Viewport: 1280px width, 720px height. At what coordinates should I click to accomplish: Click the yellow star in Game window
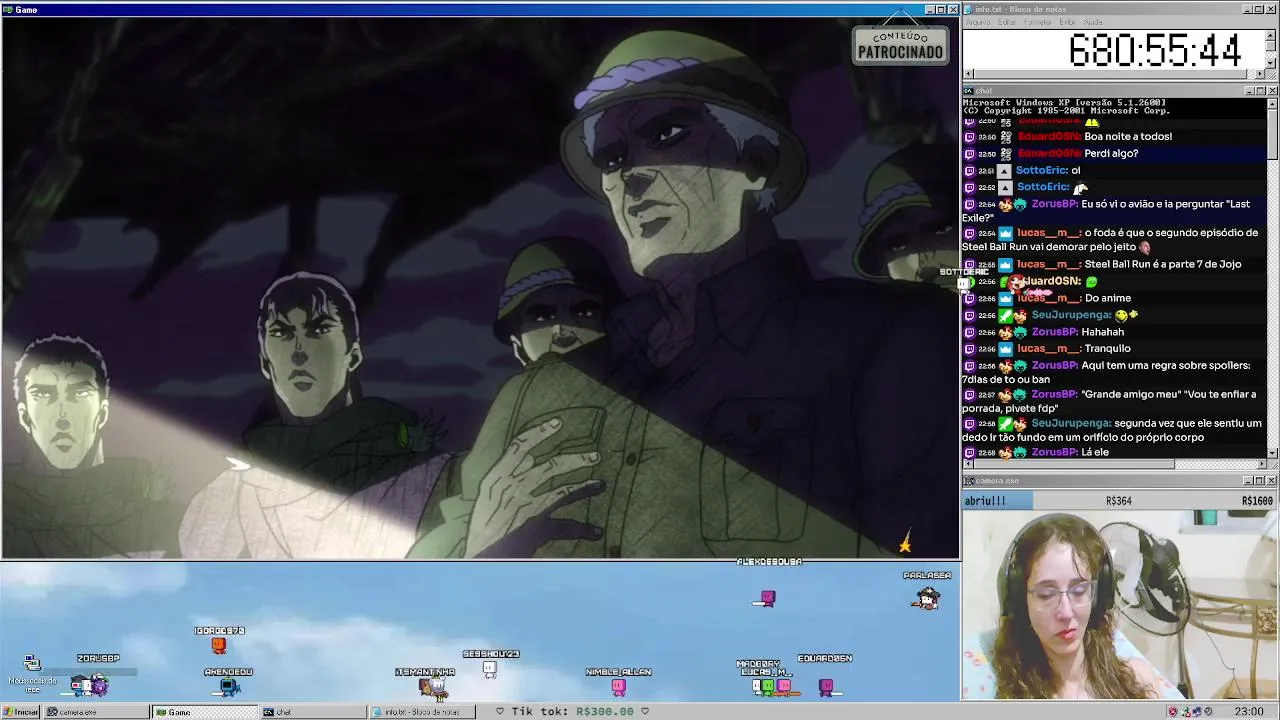pyautogui.click(x=905, y=544)
